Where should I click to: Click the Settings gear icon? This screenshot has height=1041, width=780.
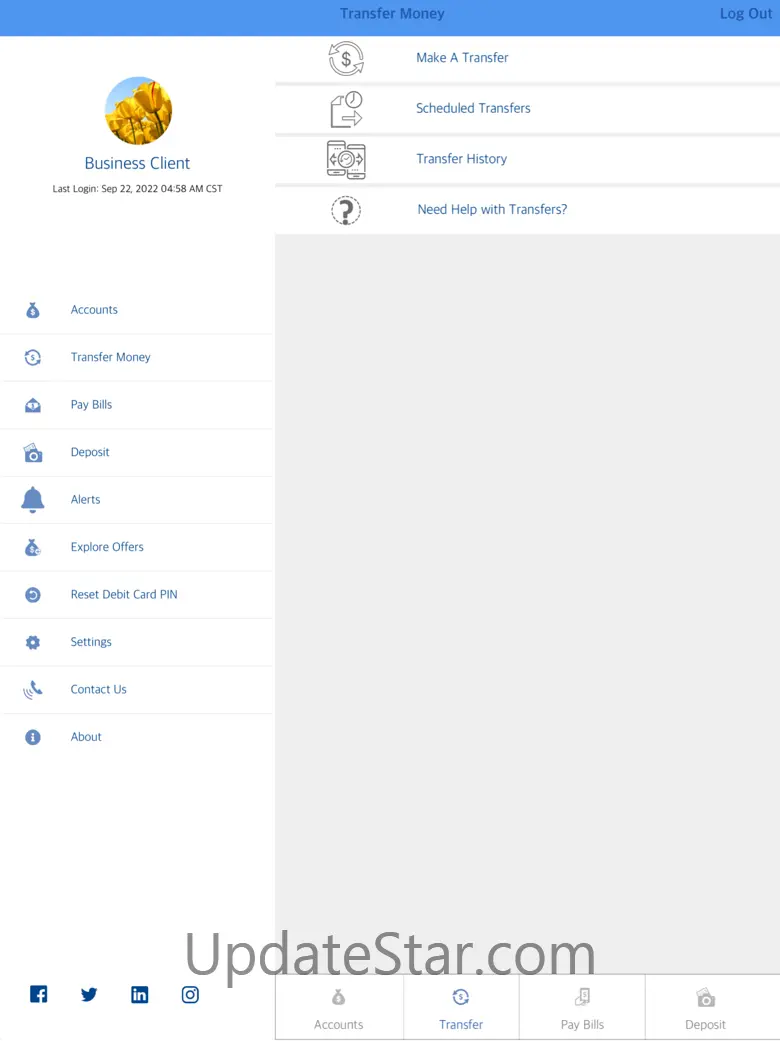click(33, 643)
